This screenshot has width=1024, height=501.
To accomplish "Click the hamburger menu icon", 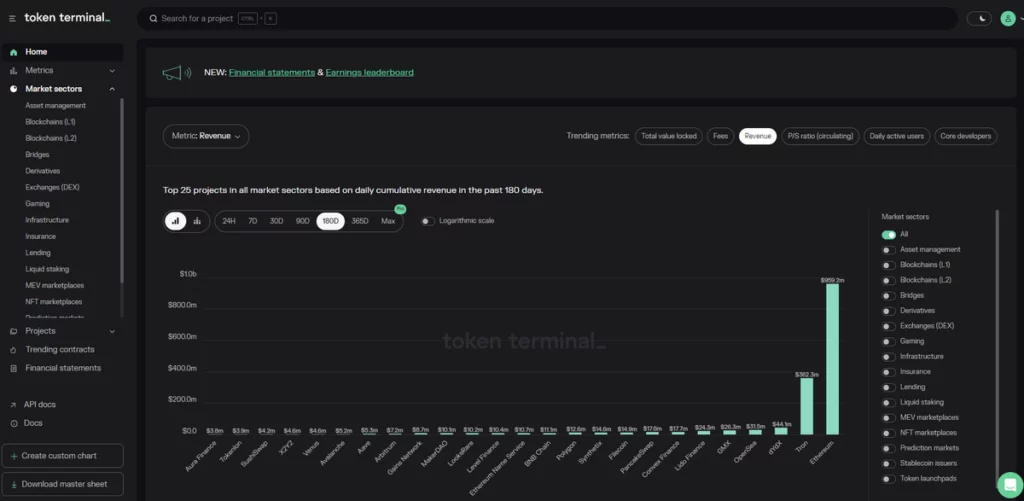I will (x=12, y=18).
